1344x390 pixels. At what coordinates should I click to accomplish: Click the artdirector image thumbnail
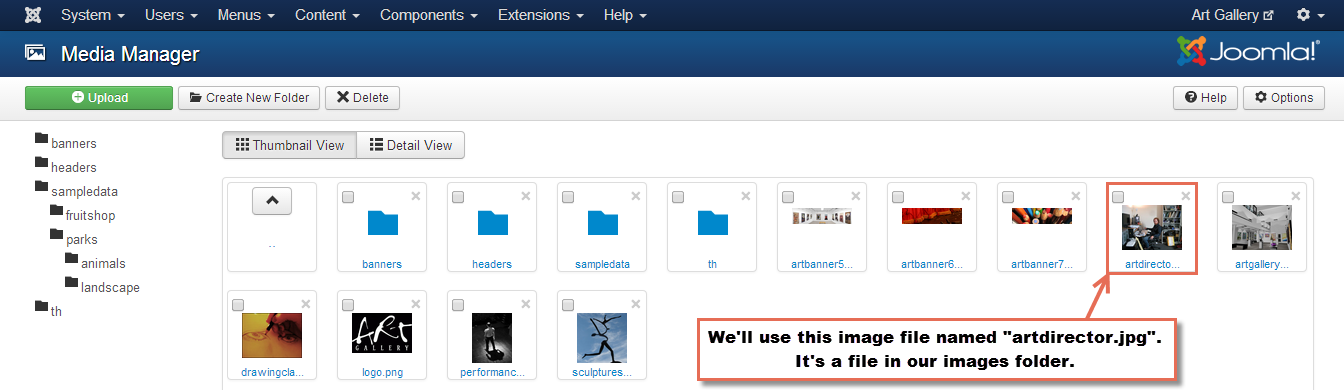[1152, 227]
